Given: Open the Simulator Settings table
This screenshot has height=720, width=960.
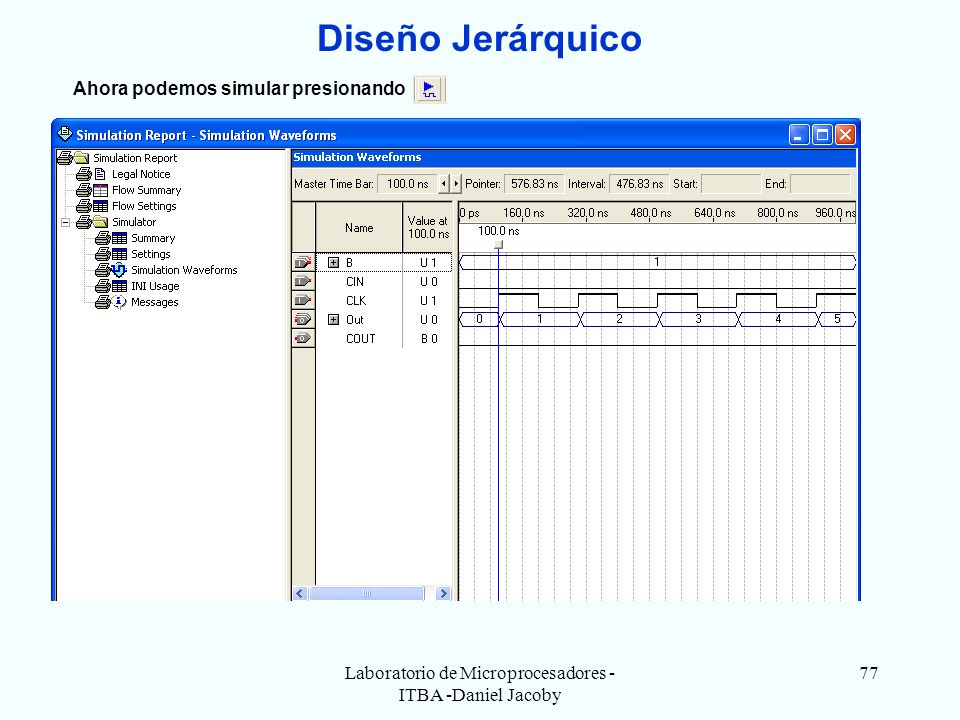Looking at the screenshot, I should pyautogui.click(x=151, y=254).
